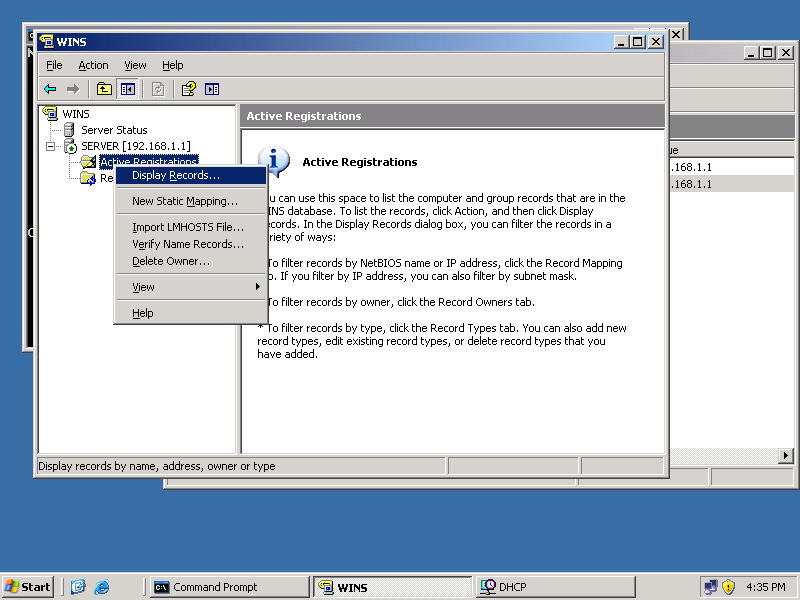
Task: Open the Help menu in menu bar
Action: tap(172, 65)
